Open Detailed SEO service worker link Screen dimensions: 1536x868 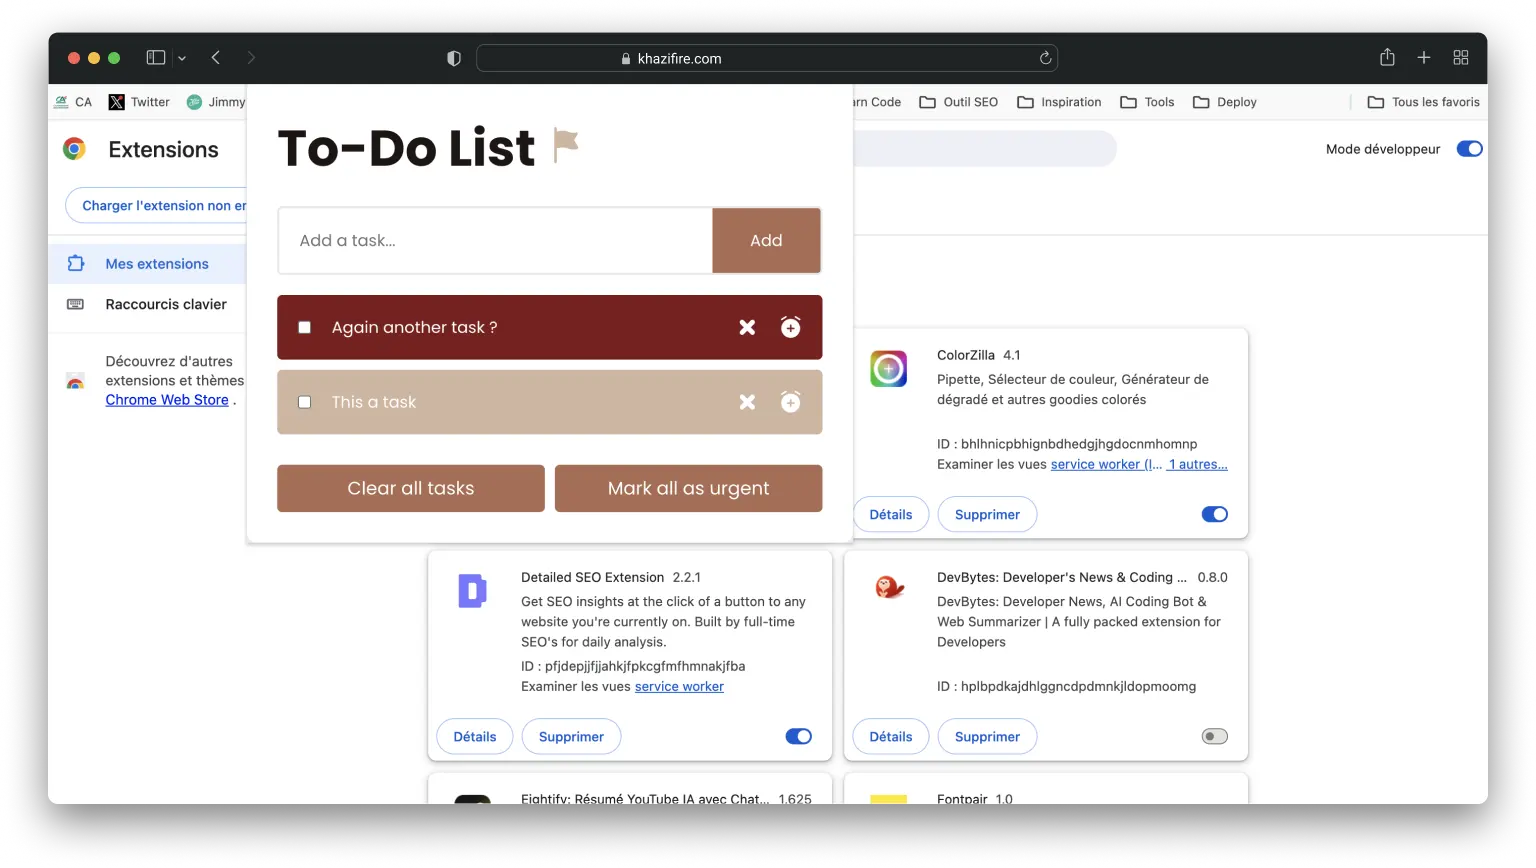(x=679, y=686)
